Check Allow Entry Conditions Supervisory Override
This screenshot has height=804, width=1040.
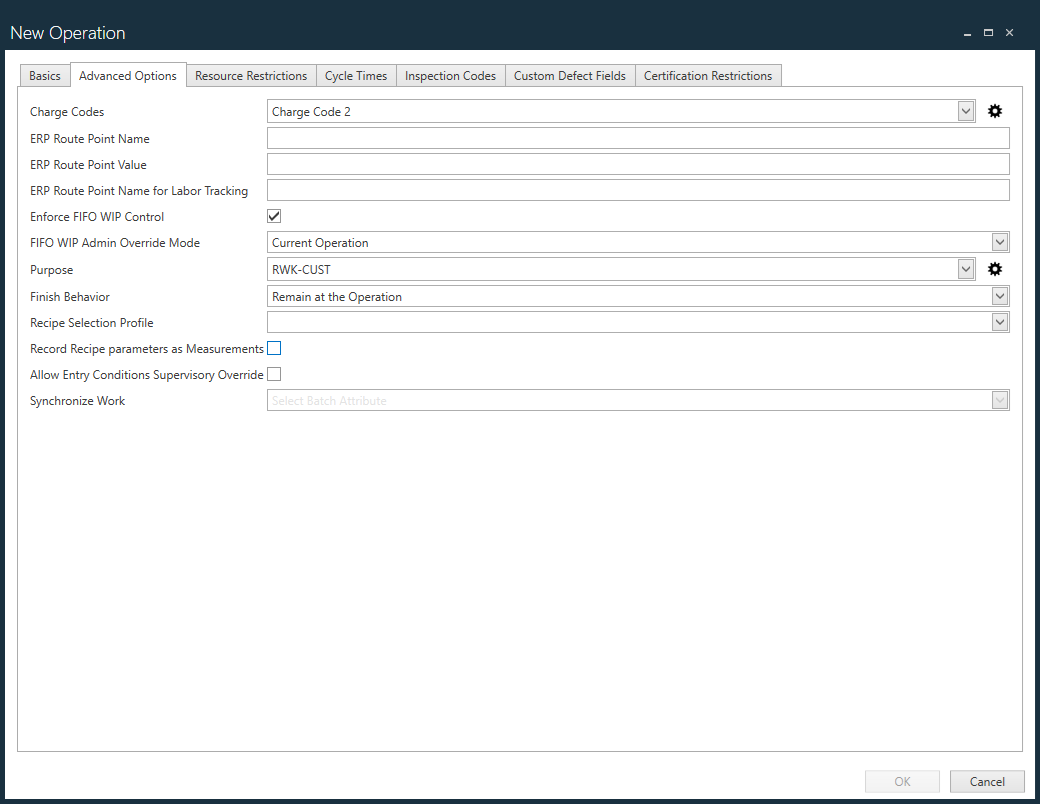click(274, 374)
